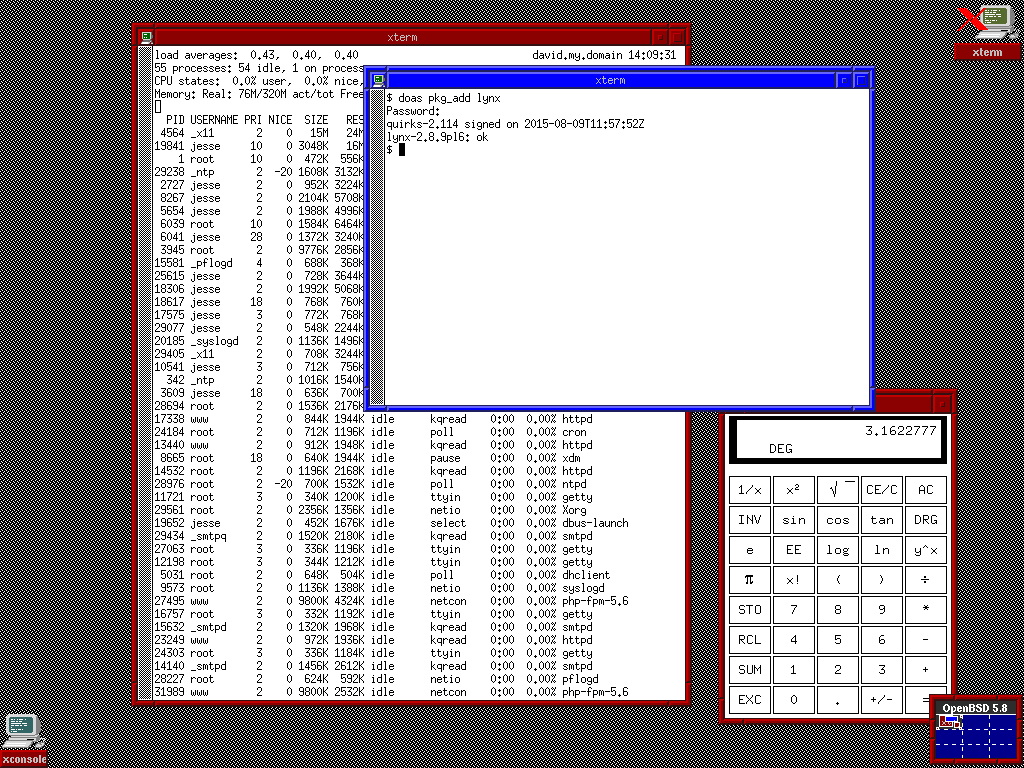Click the calculator 9 key
Viewport: 1024px width, 768px height.
click(882, 610)
